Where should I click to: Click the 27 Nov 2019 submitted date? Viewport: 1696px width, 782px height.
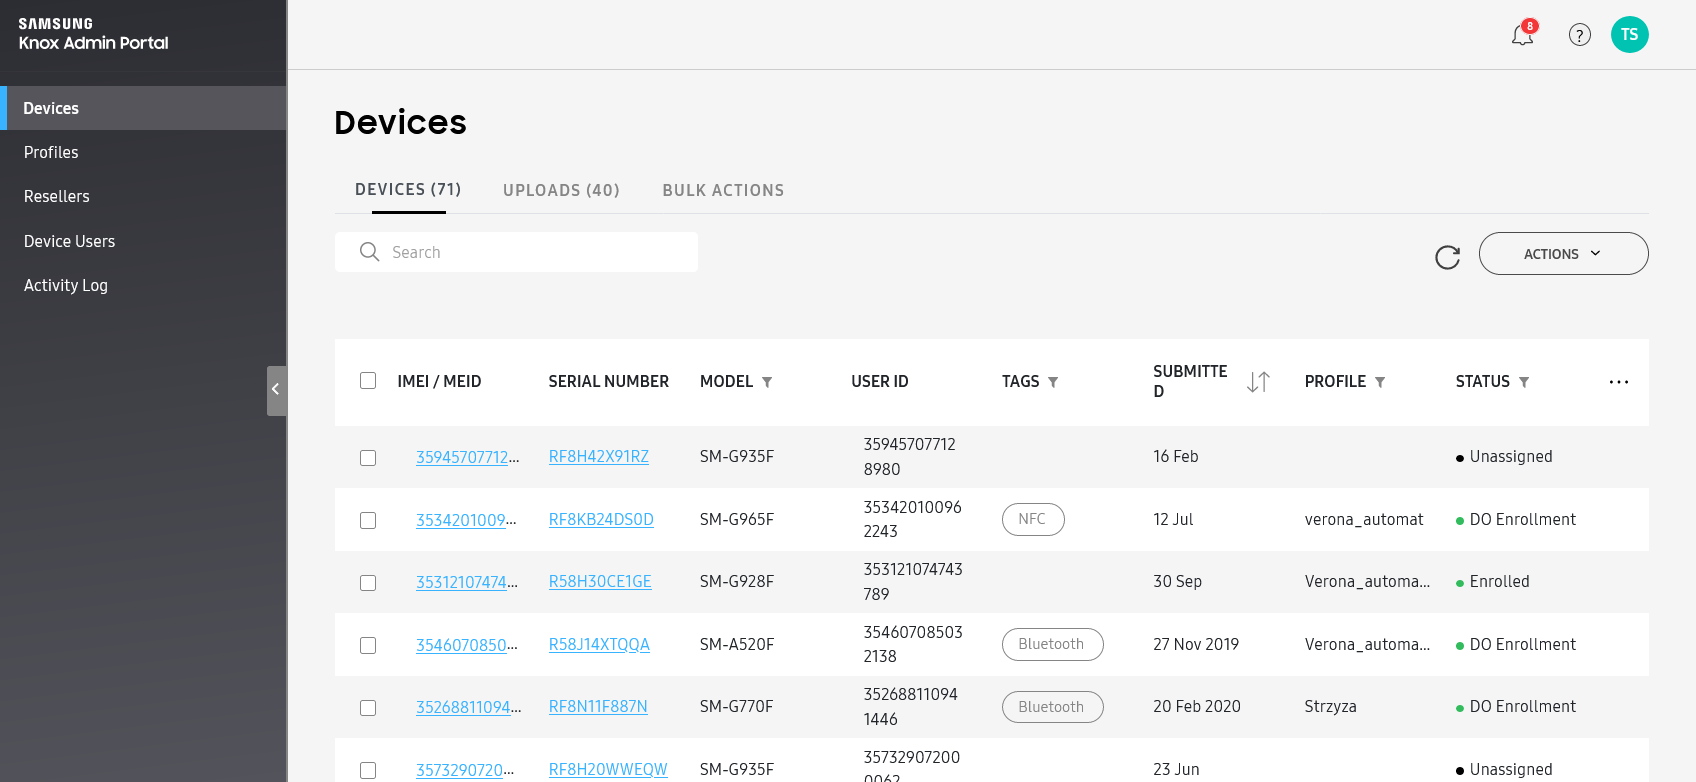pos(1196,644)
